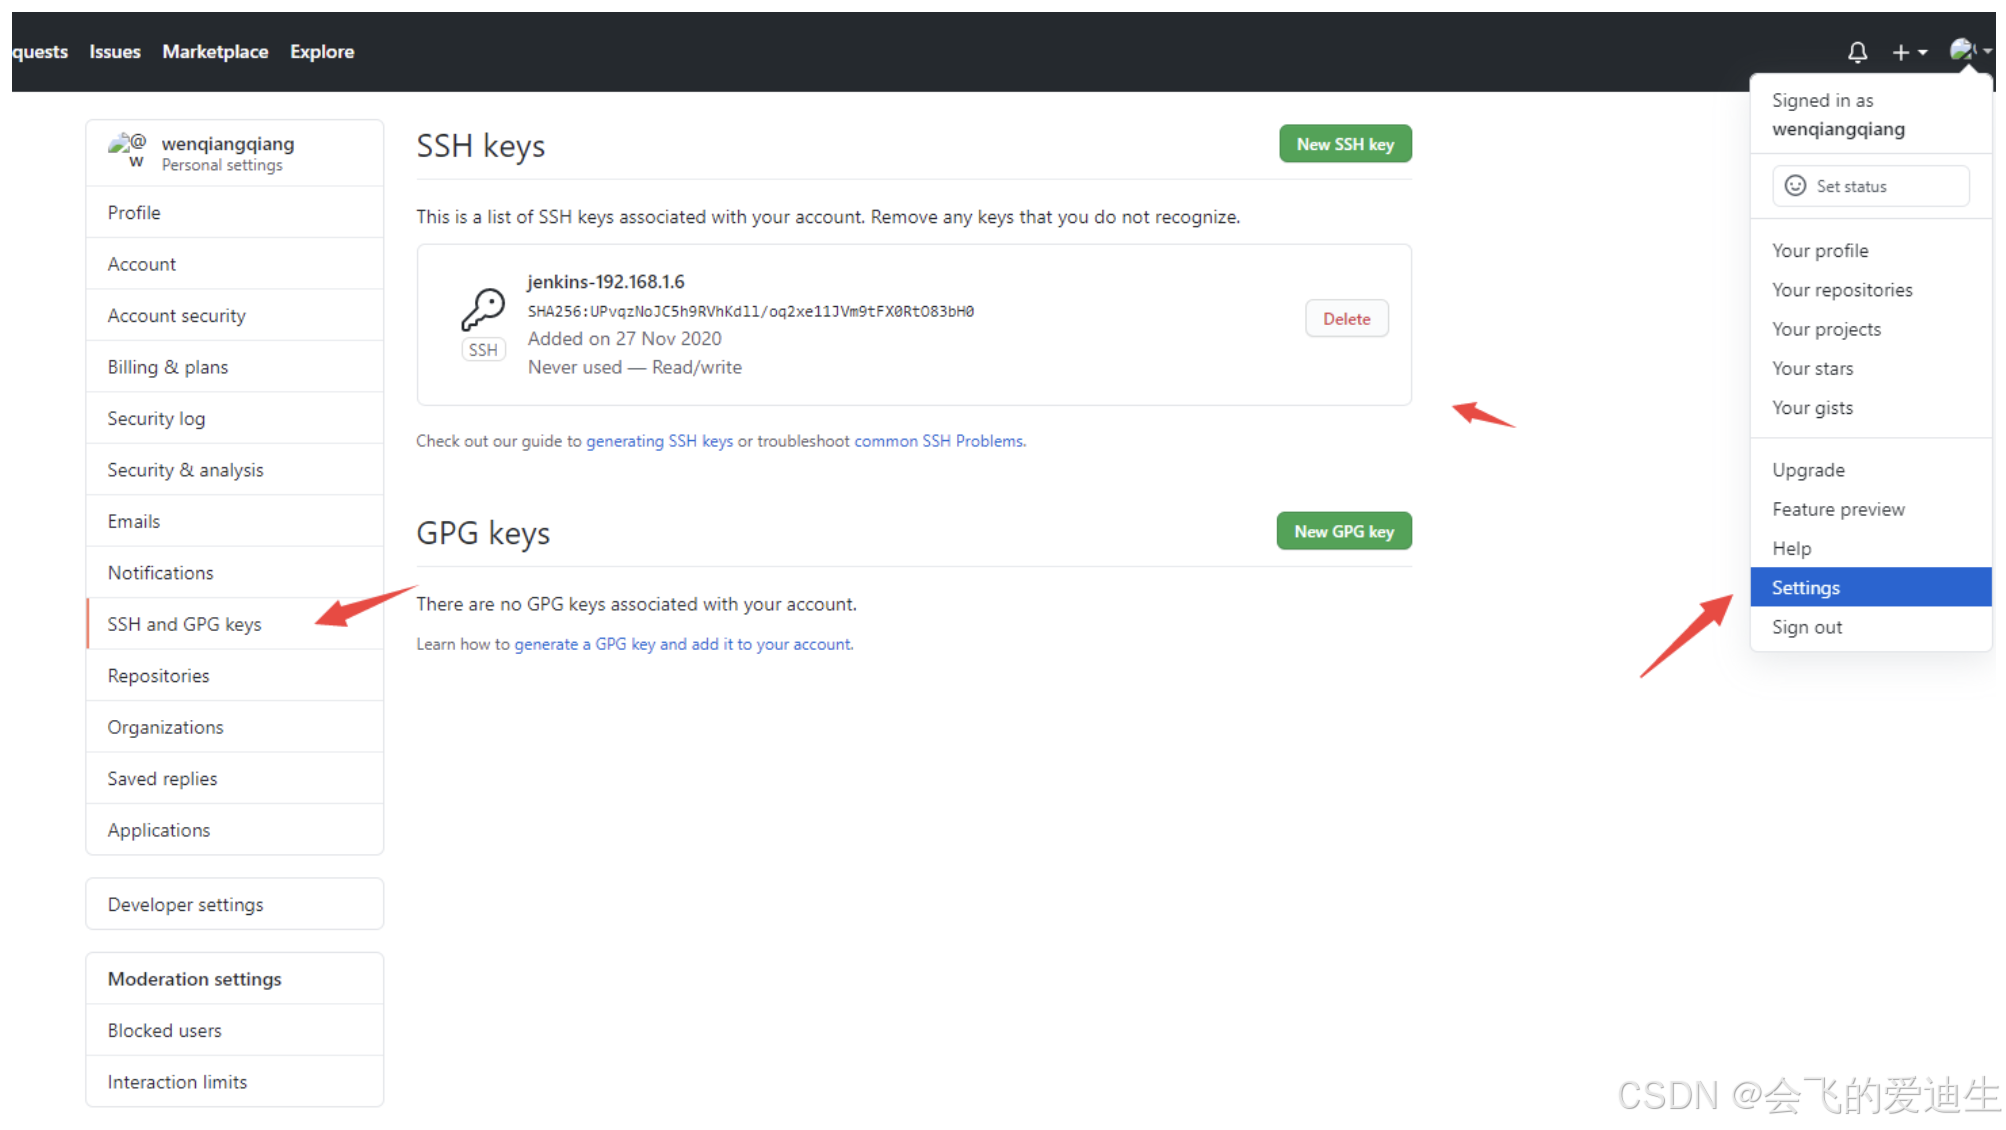Delete the jenkins-192.168.1.6 SSH key
The width and height of the screenshot is (2006, 1130).
1346,319
